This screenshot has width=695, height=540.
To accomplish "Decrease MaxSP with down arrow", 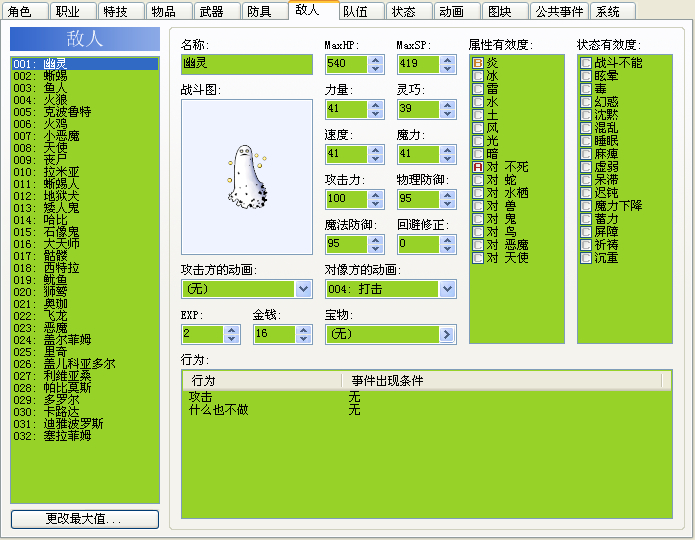I will click(448, 69).
